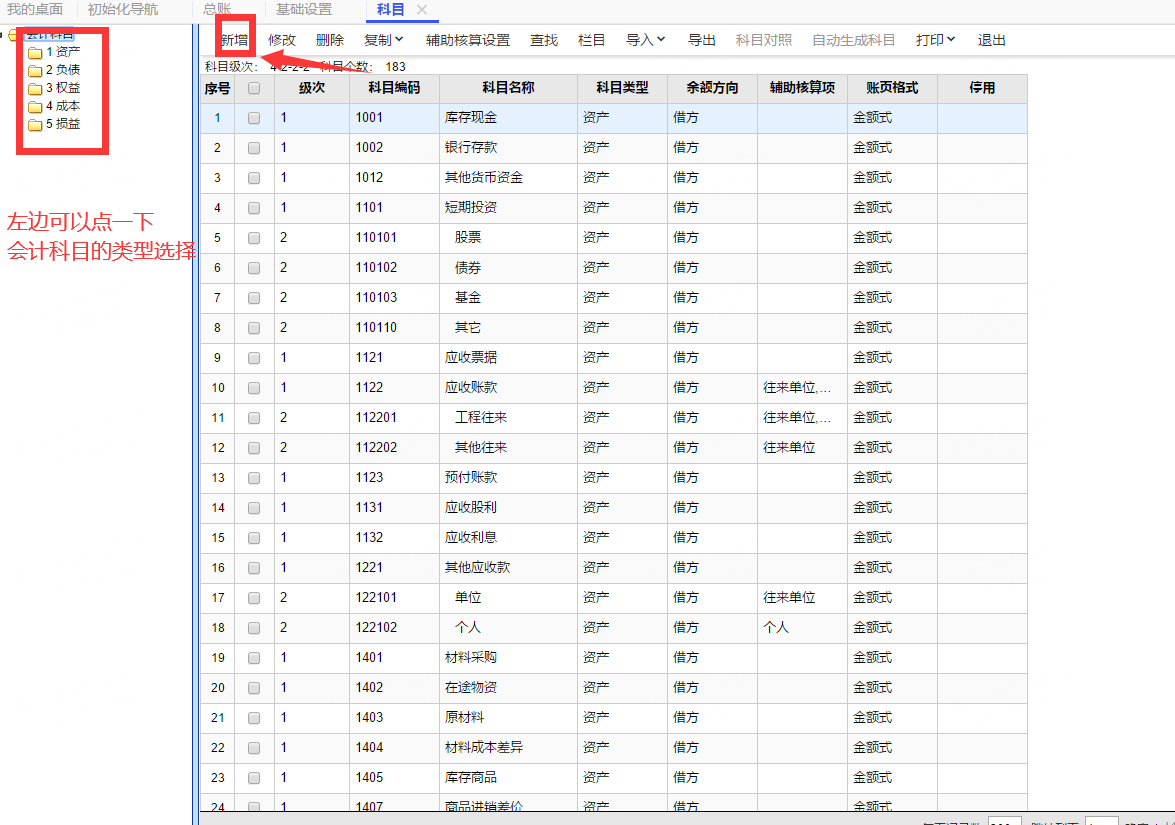Select the 成本 folder icon
1175x825 pixels.
click(x=35, y=106)
